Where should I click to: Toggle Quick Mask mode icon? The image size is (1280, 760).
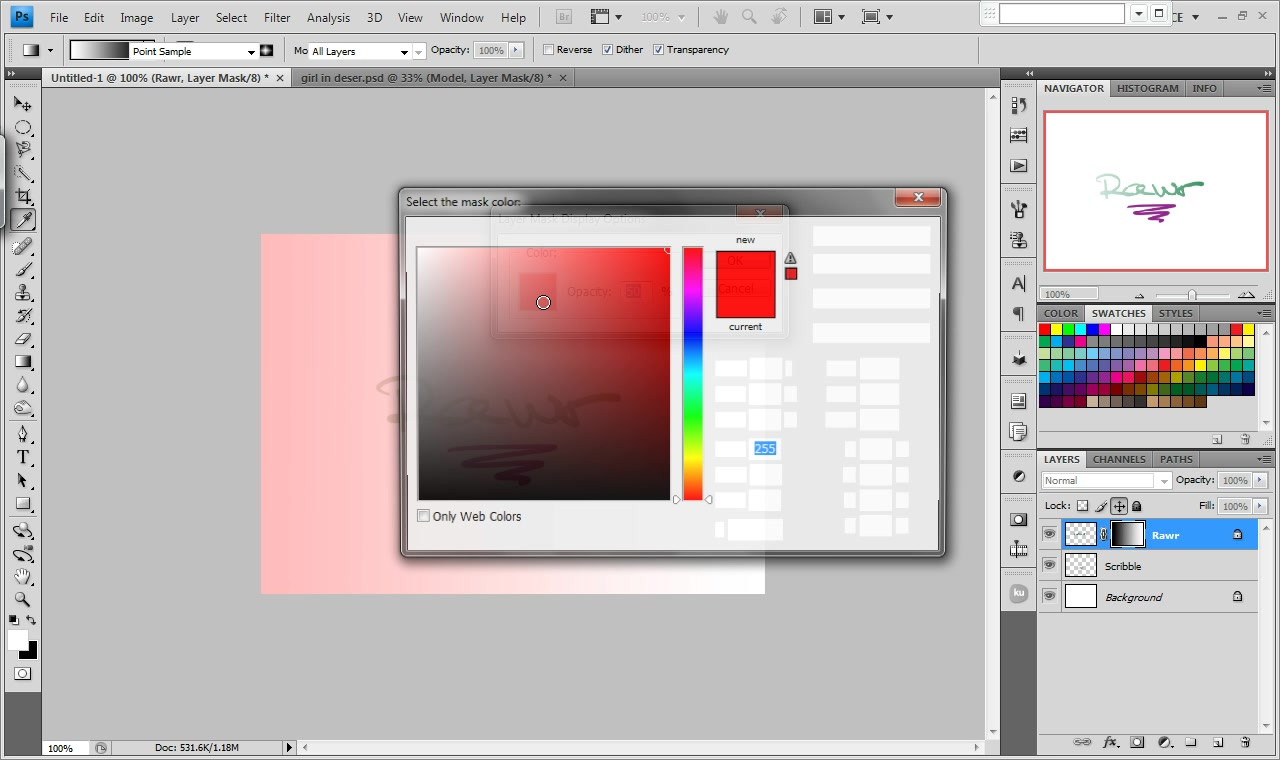click(x=22, y=674)
